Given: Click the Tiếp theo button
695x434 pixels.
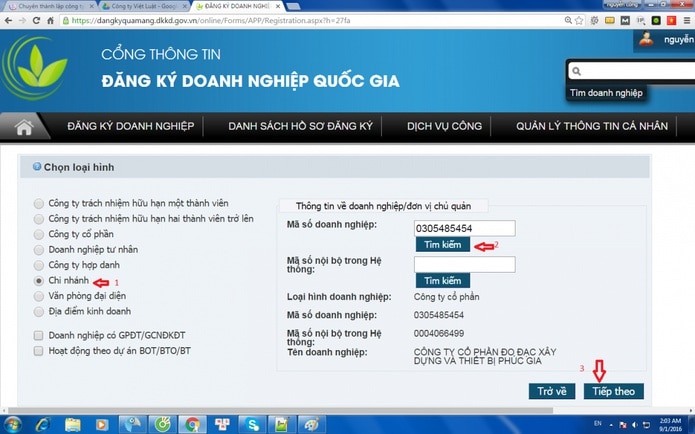Looking at the screenshot, I should point(613,391).
